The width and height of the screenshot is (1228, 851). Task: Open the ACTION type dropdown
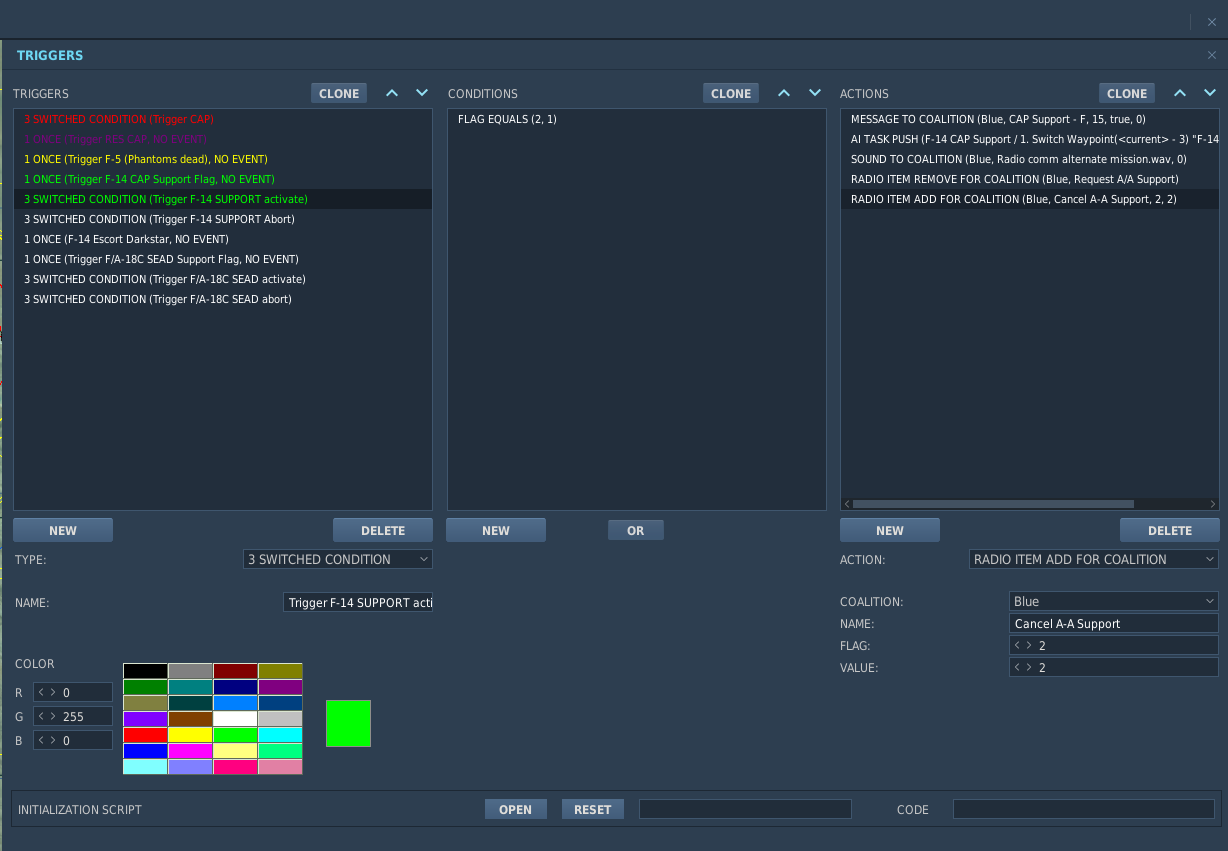1094,559
